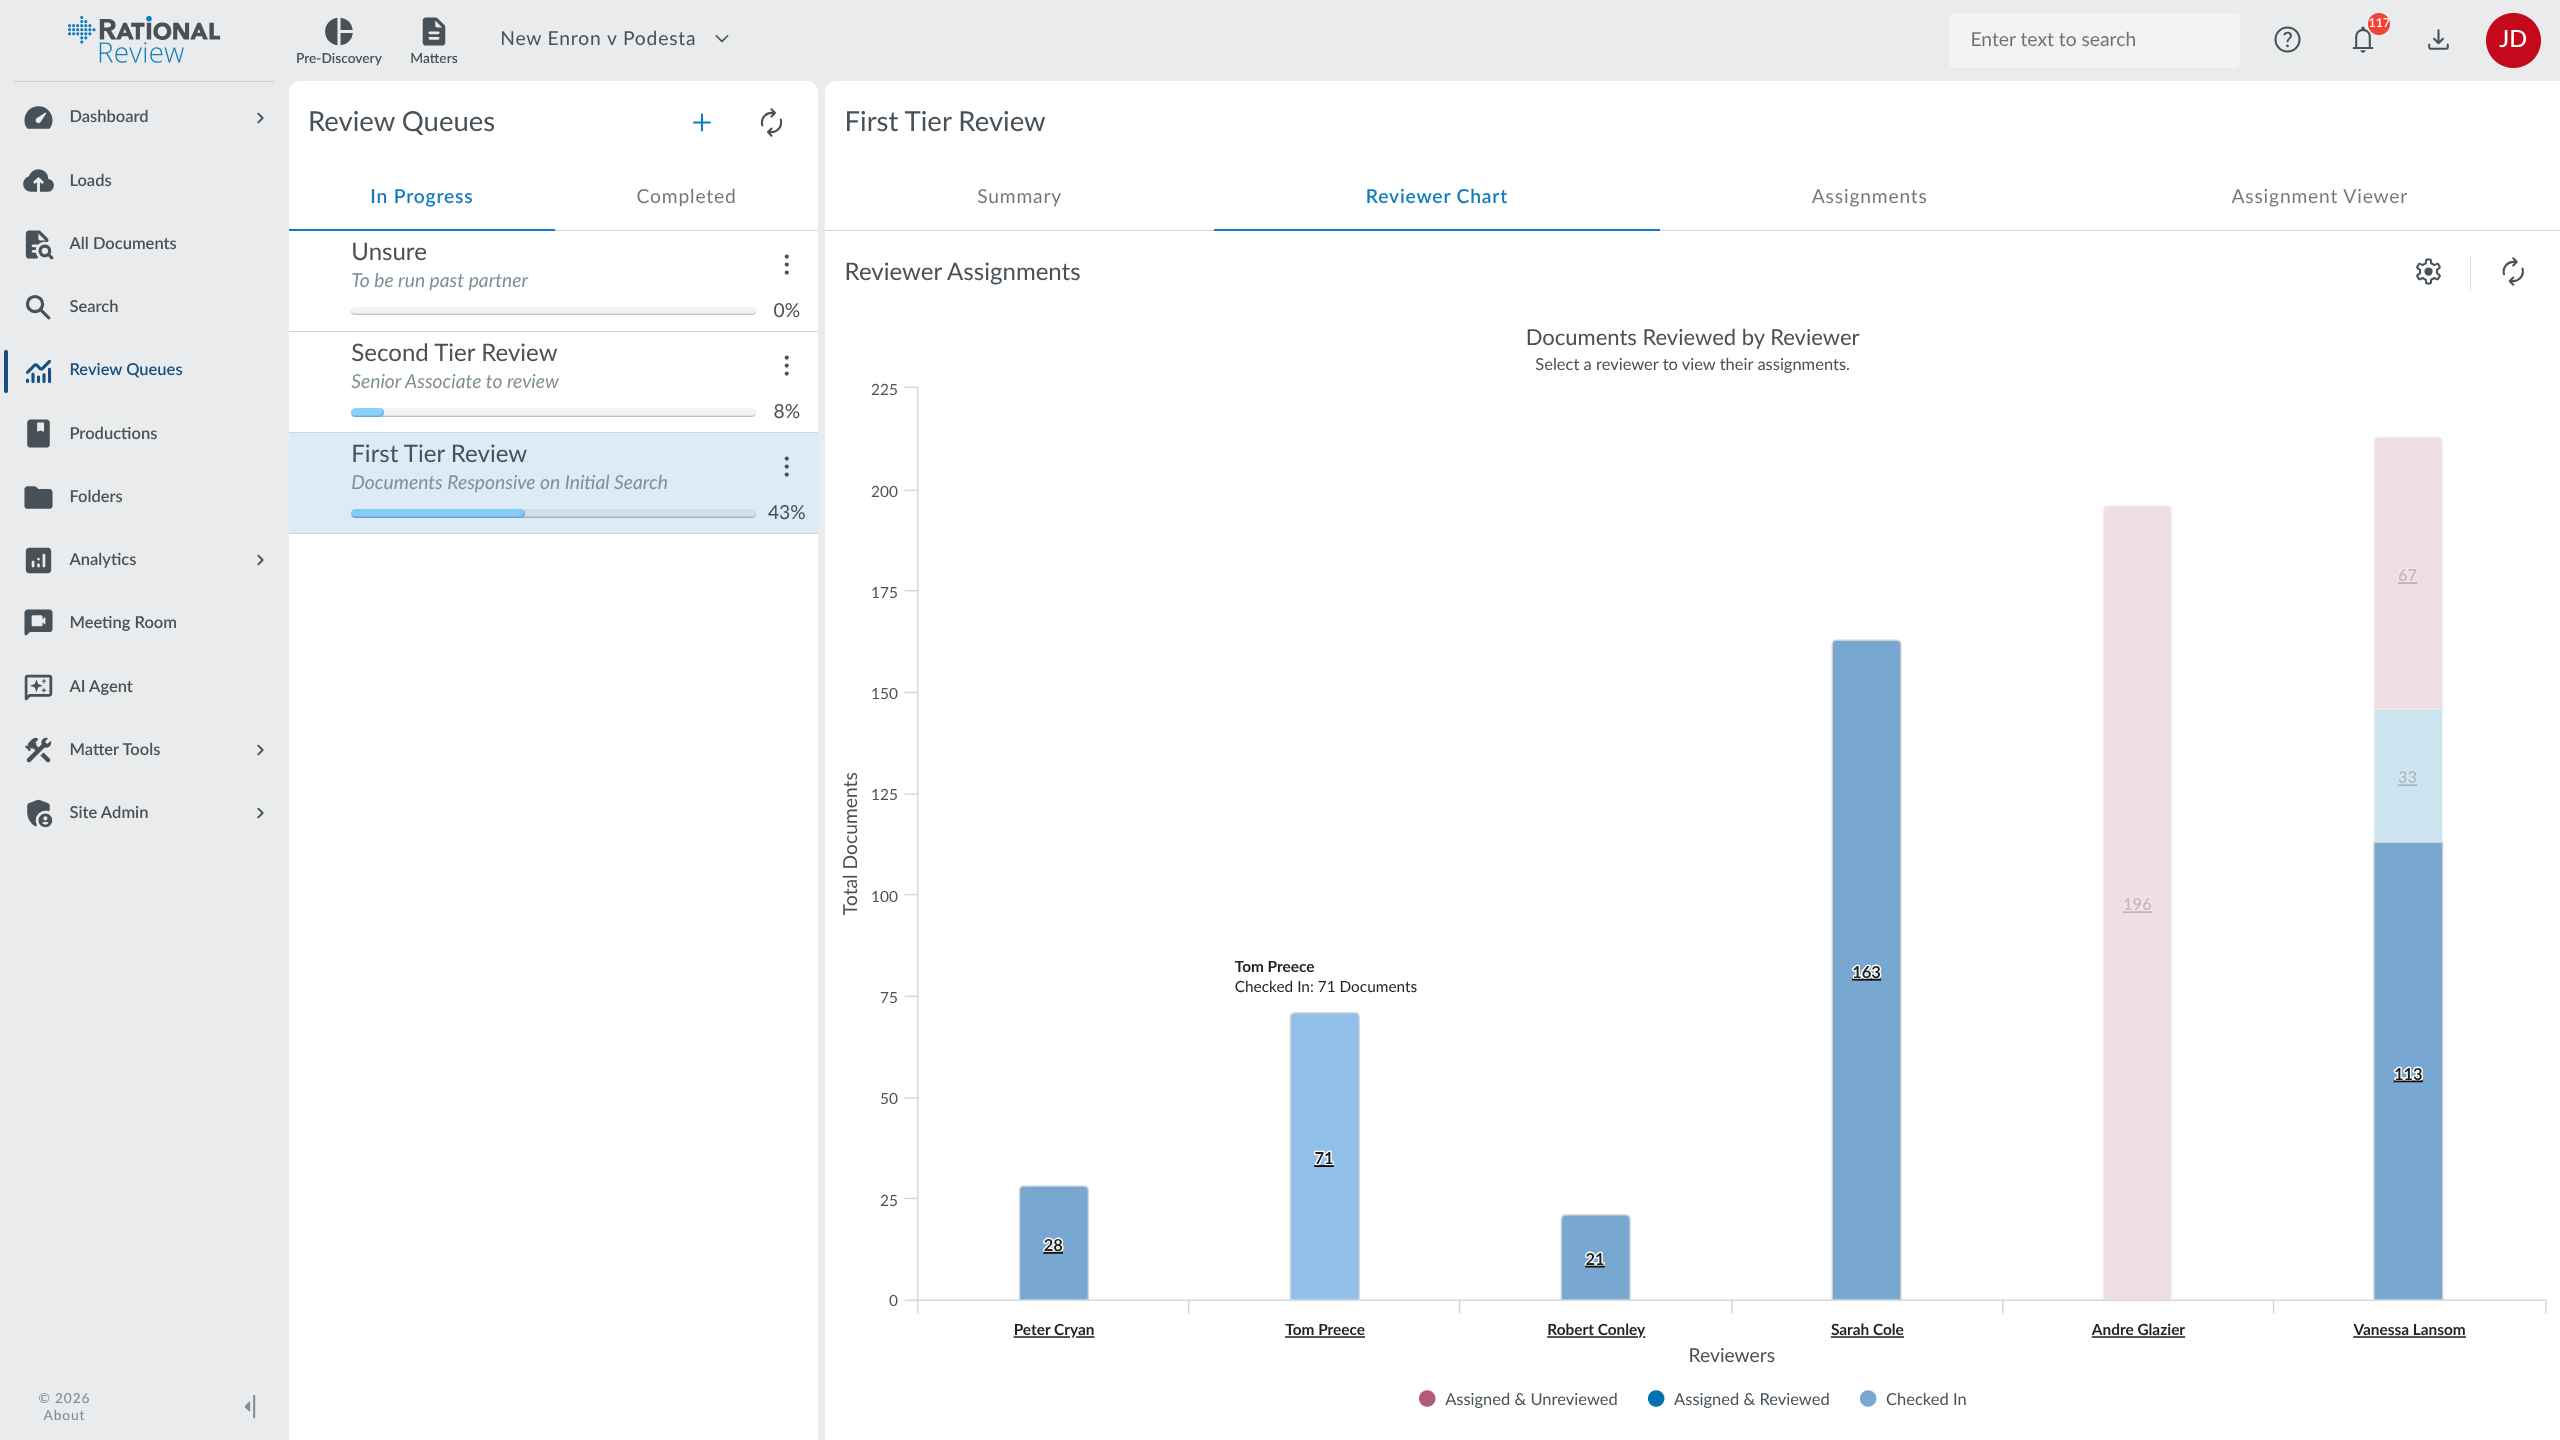Open options menu for Second Tier Review
2560x1440 pixels.
787,366
